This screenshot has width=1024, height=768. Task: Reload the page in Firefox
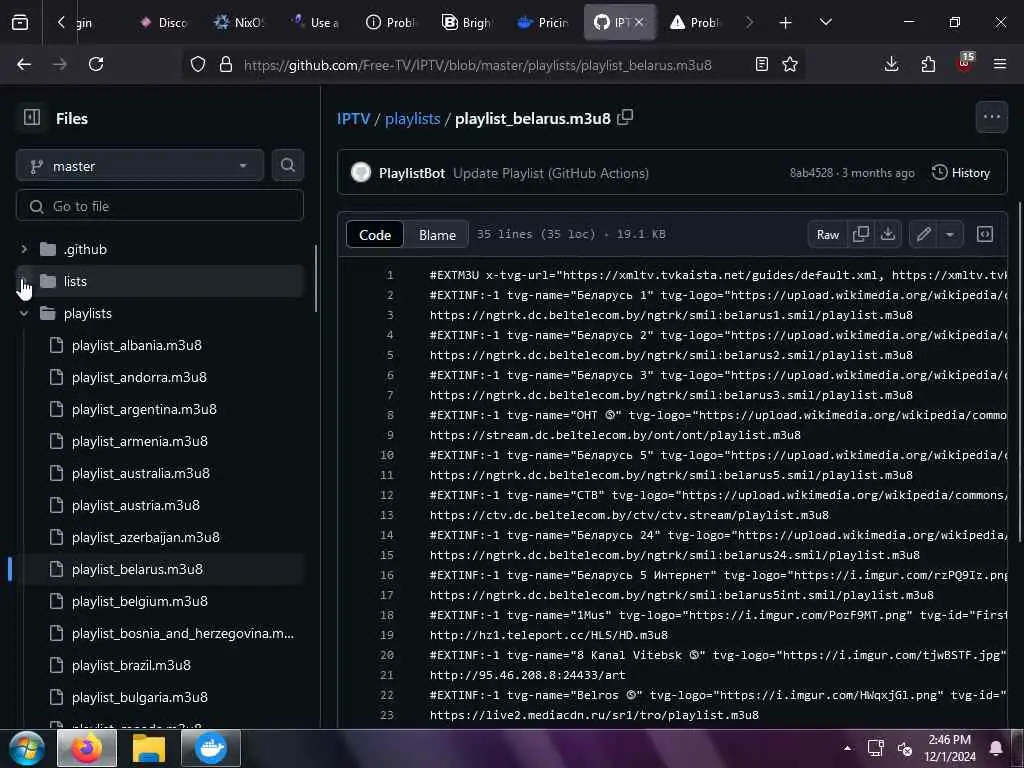point(96,64)
